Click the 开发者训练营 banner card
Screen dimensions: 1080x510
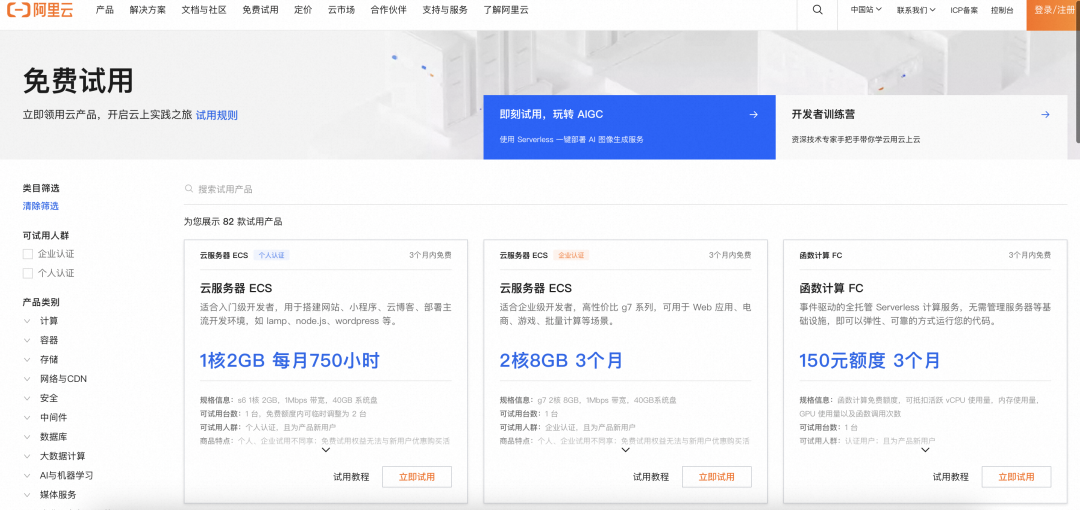[922, 127]
